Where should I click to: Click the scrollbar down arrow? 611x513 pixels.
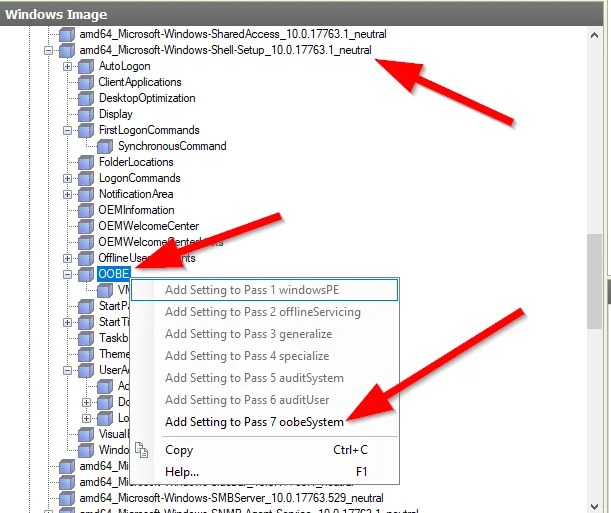[594, 506]
